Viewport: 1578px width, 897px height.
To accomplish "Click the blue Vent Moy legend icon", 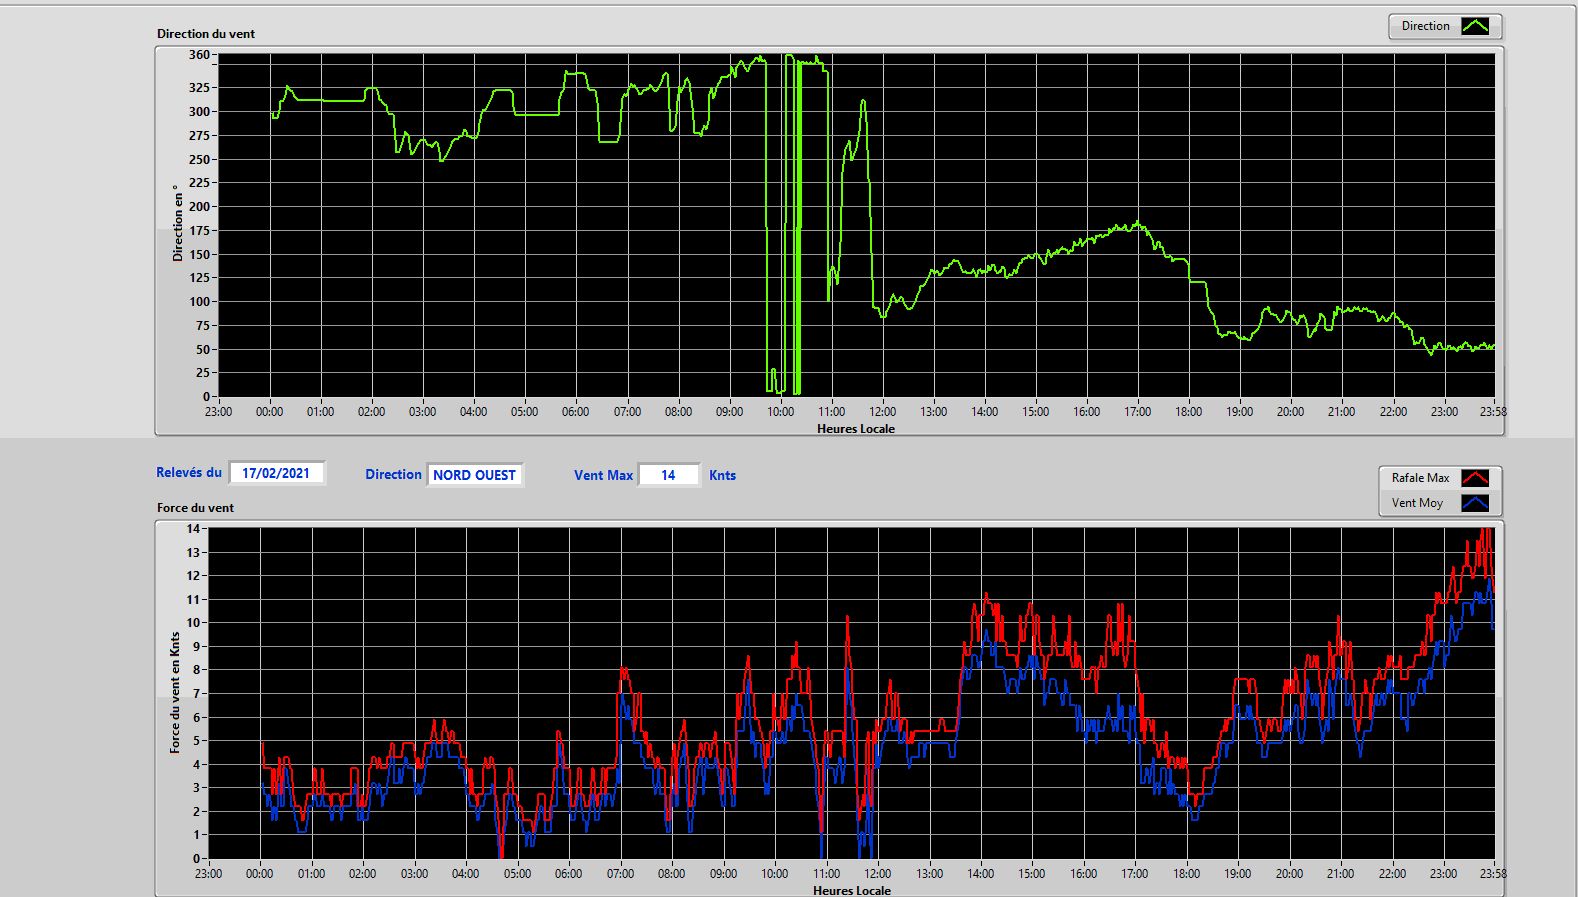I will click(1475, 503).
